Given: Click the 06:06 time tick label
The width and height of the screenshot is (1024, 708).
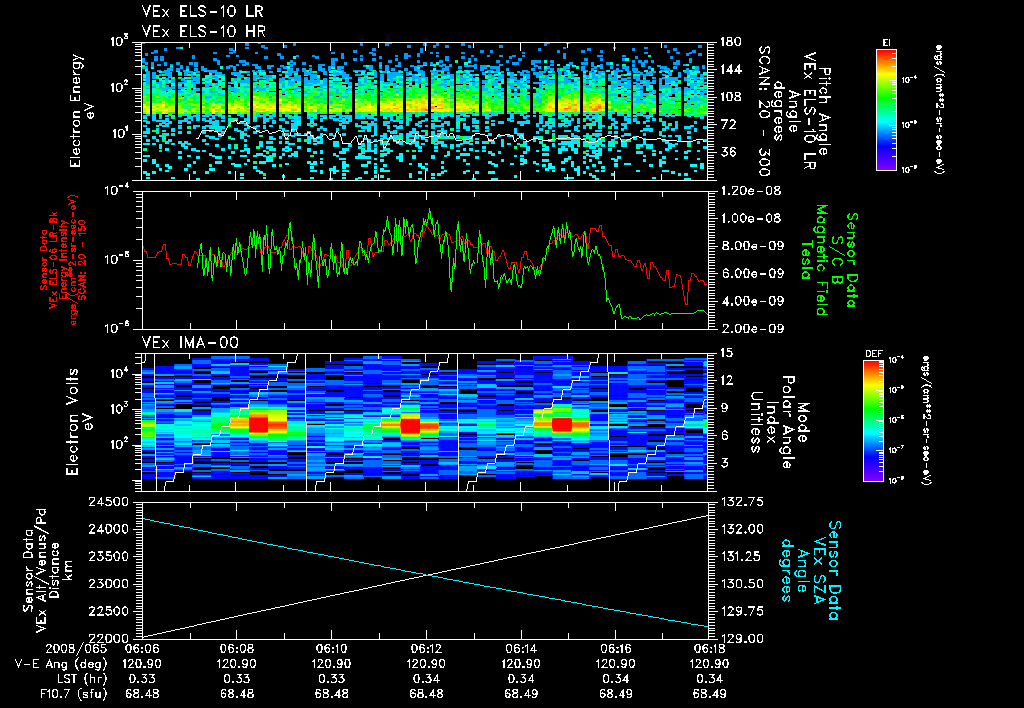Looking at the screenshot, I should tap(142, 650).
